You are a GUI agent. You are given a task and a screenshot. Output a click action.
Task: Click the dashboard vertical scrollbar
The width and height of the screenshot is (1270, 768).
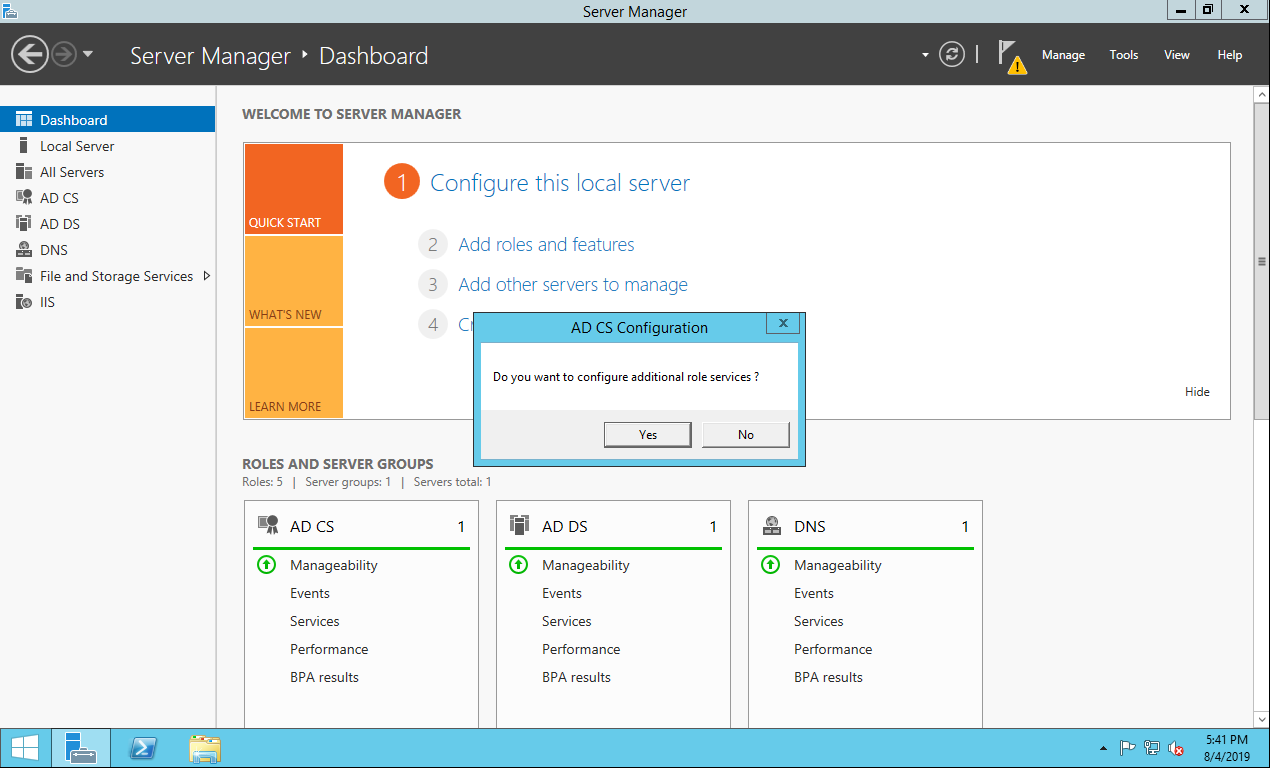click(1261, 262)
